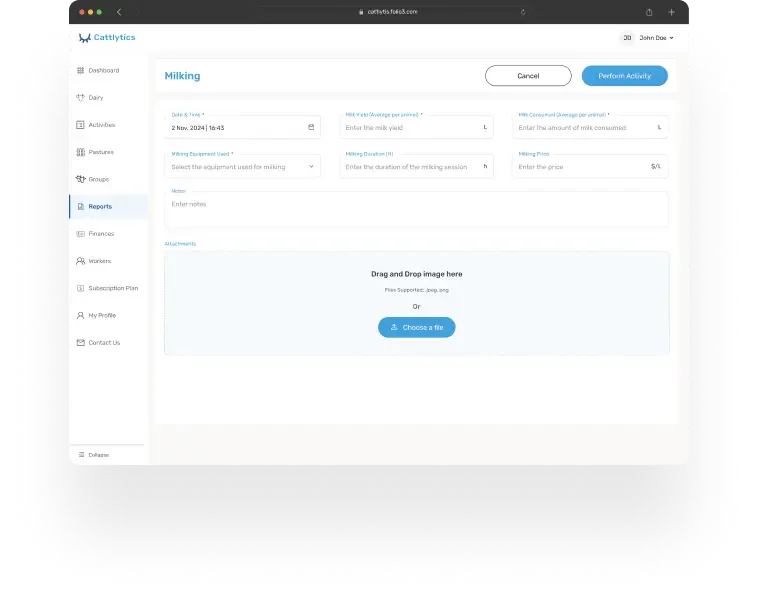Reload the page with the refresh icon
This screenshot has height=602, width=758.
[523, 12]
